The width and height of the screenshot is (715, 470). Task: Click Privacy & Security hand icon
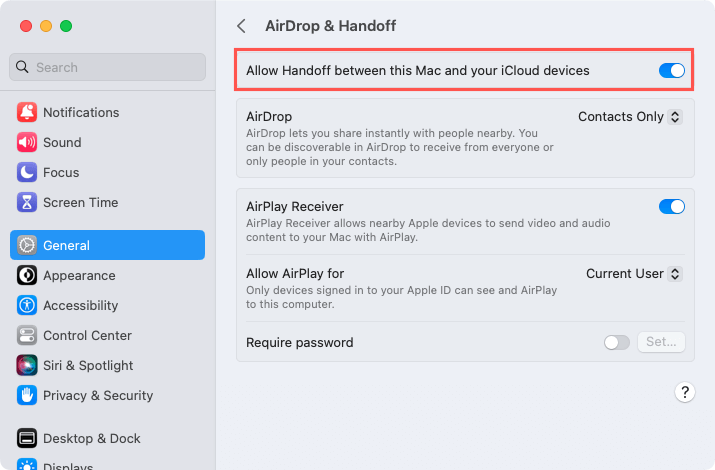pyautogui.click(x=27, y=395)
